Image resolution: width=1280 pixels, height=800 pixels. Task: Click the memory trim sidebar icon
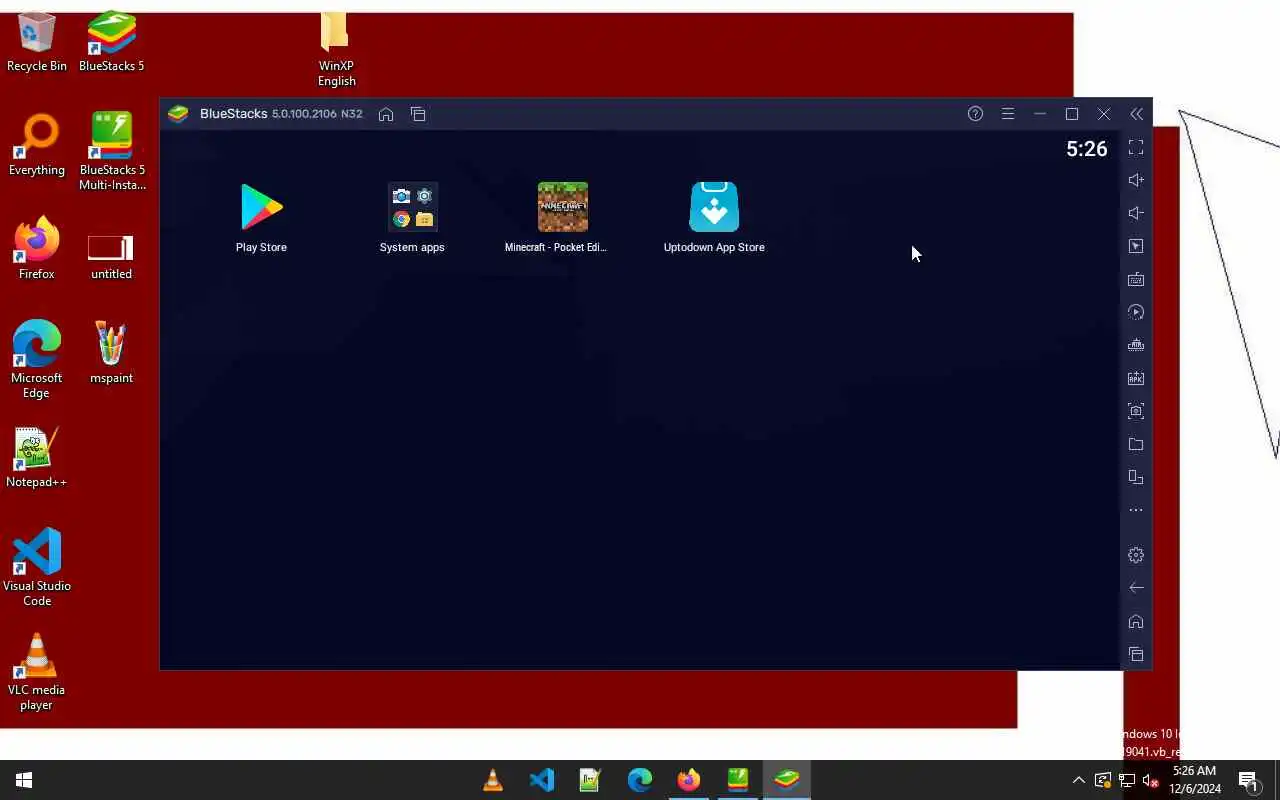tap(1136, 345)
